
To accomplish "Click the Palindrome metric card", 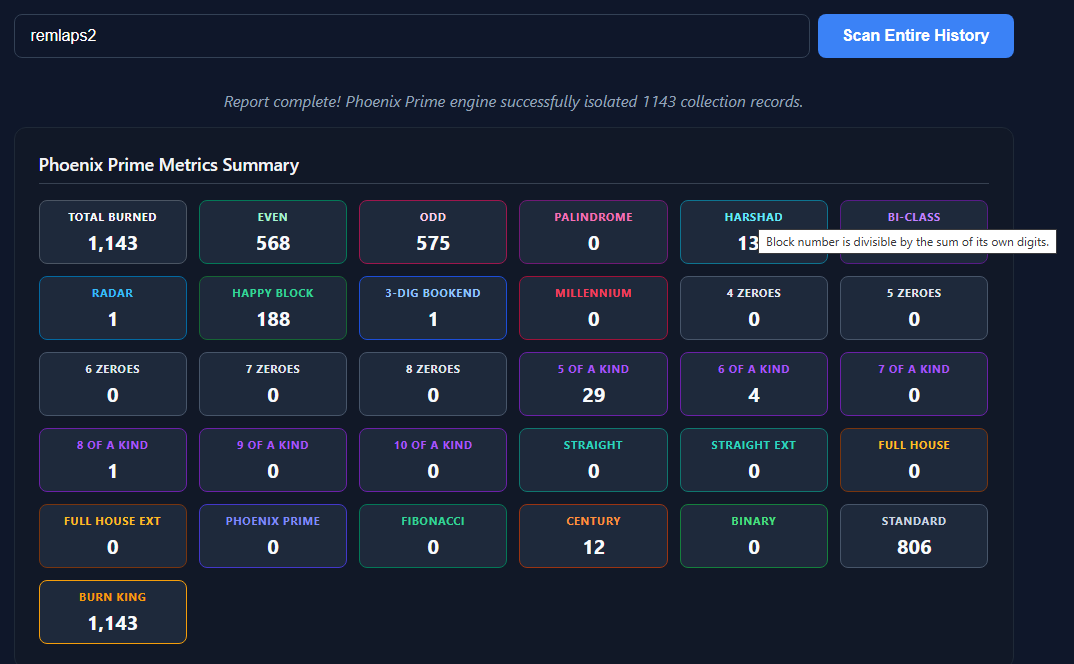I will pos(593,232).
